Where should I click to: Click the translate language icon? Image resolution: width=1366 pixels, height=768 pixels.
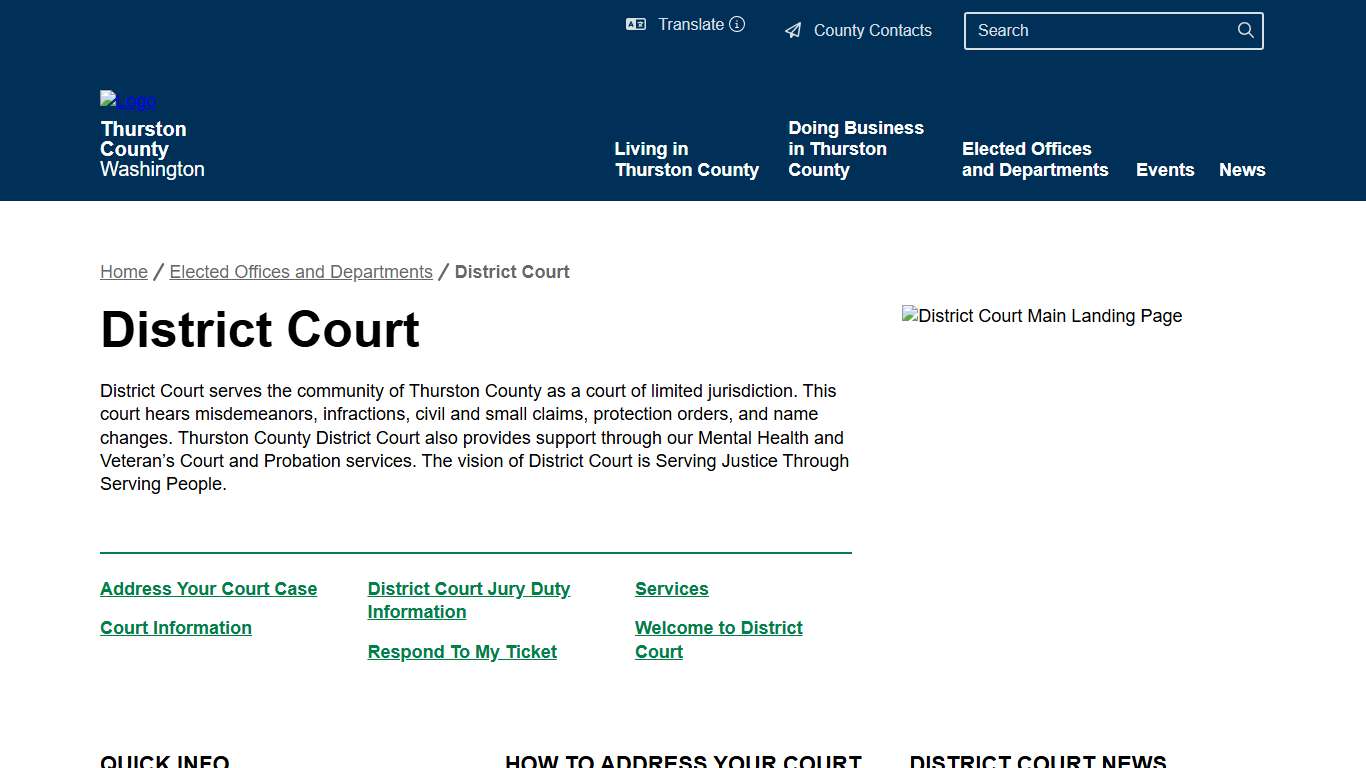(x=636, y=24)
